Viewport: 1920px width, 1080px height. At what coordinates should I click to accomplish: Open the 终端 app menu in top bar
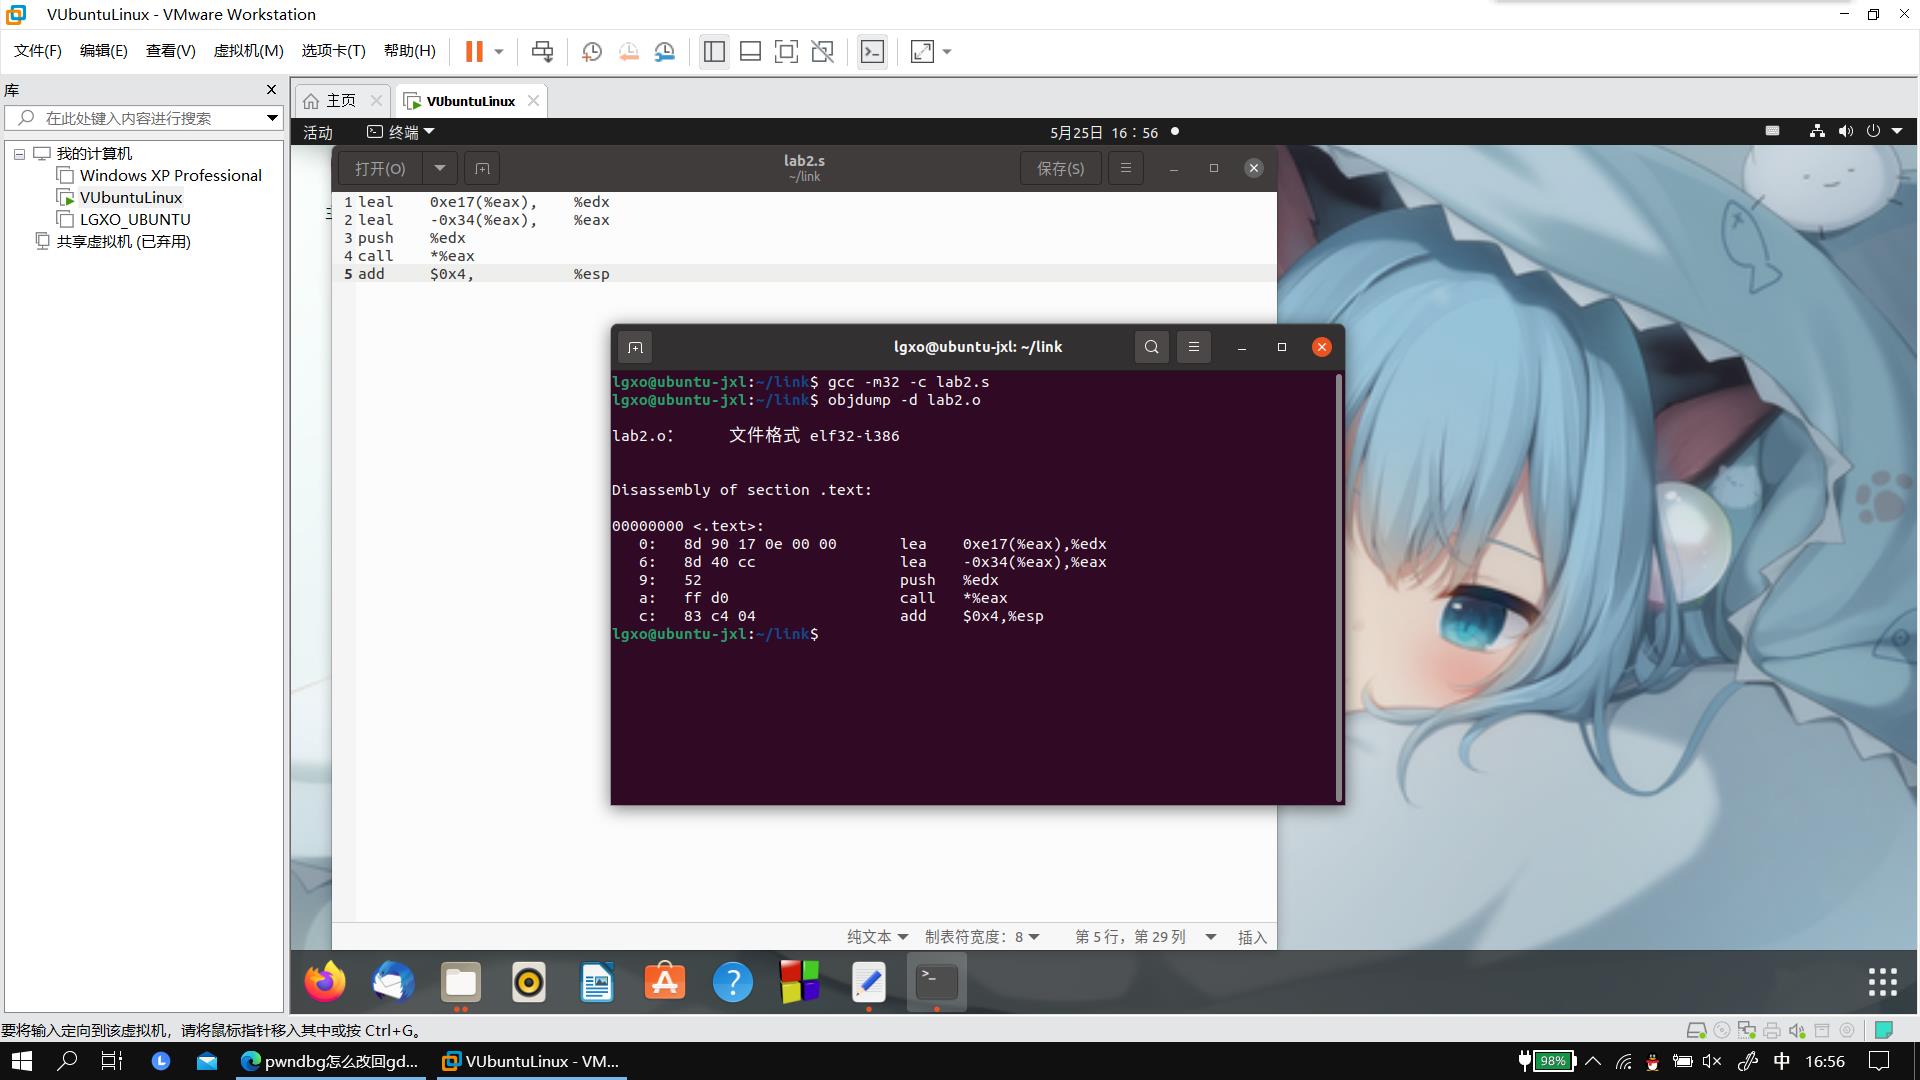click(401, 132)
